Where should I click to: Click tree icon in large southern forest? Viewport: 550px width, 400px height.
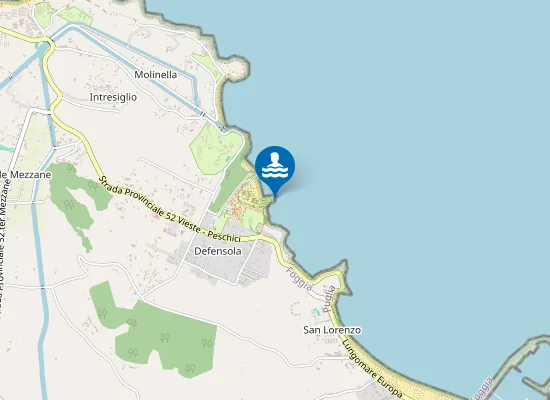[165, 338]
